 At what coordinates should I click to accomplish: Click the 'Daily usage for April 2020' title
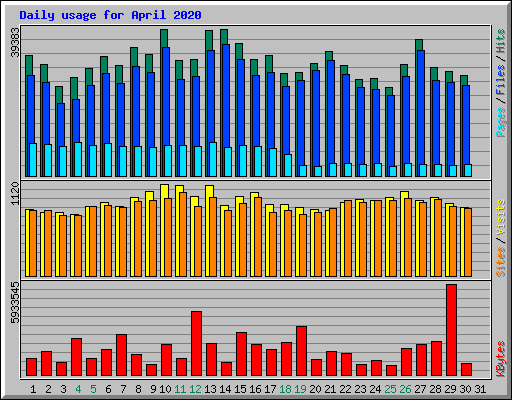(110, 15)
